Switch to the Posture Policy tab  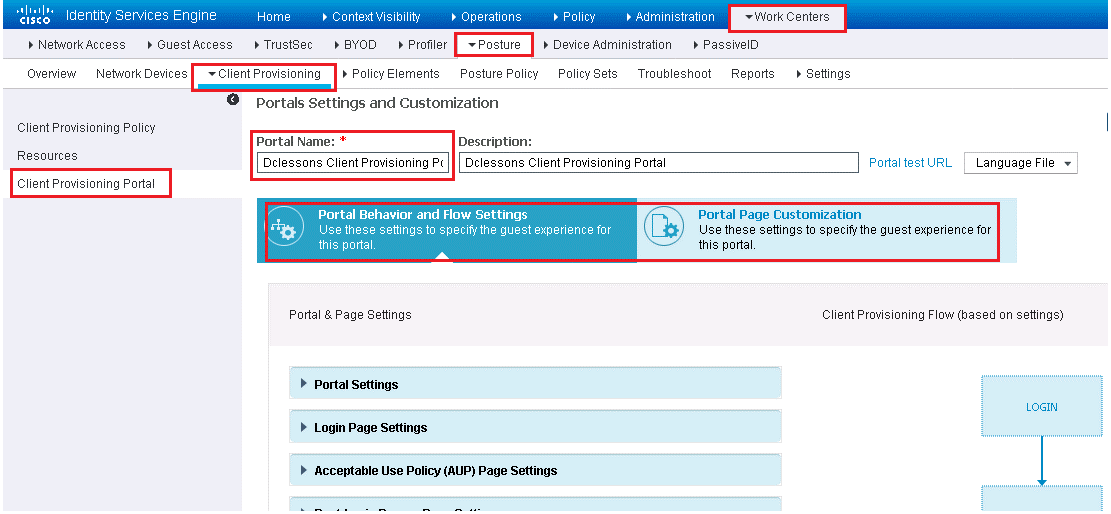499,74
